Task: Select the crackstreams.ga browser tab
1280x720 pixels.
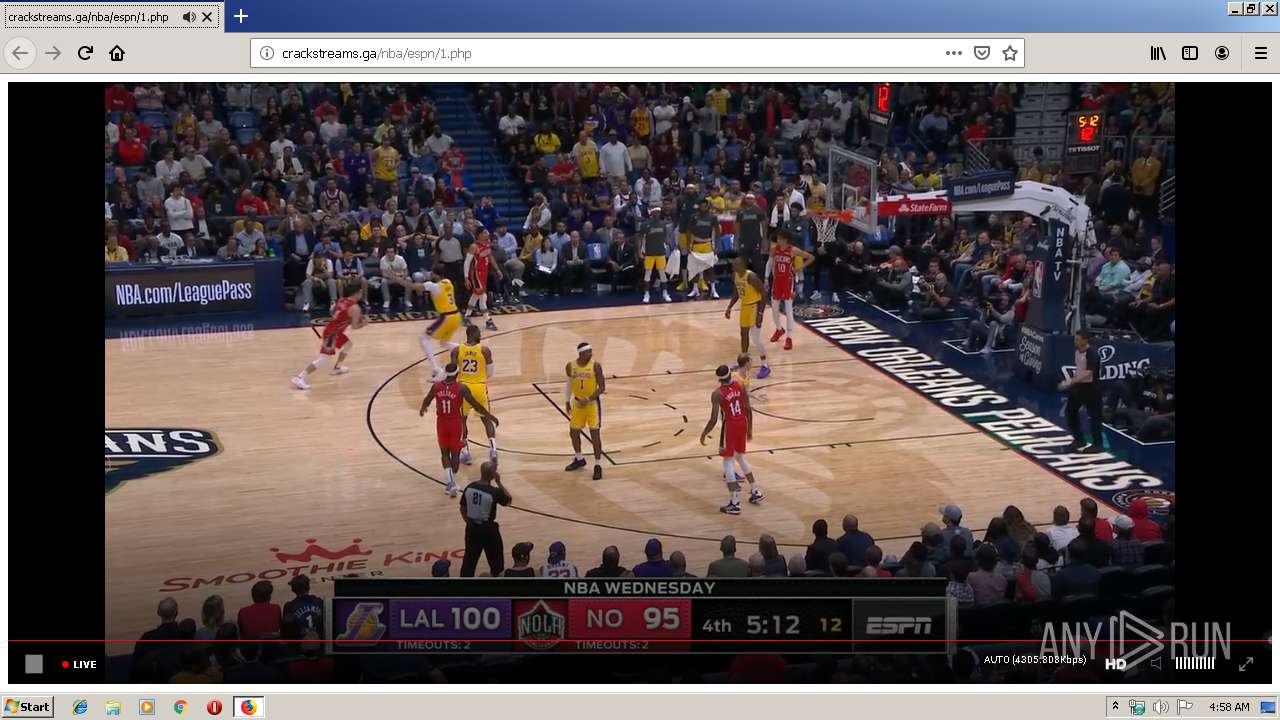Action: 110,17
